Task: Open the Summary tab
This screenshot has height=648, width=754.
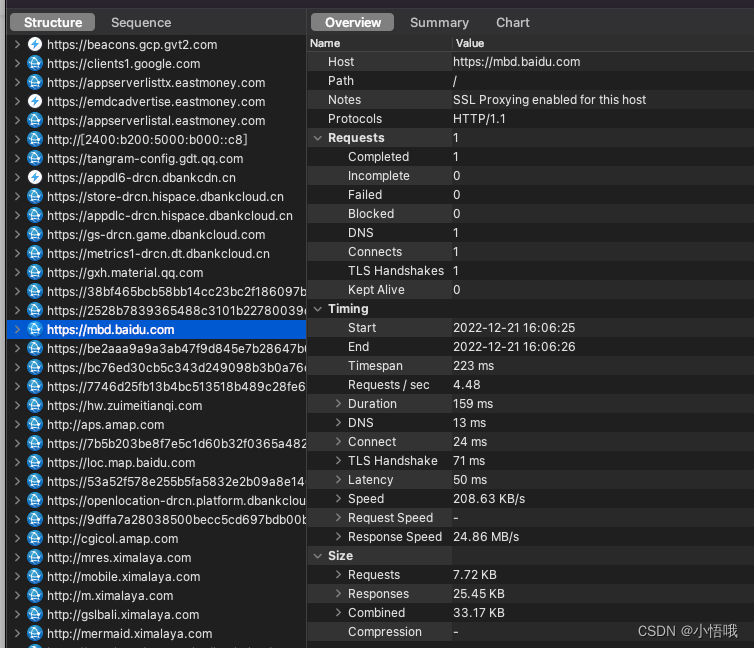Action: tap(439, 23)
